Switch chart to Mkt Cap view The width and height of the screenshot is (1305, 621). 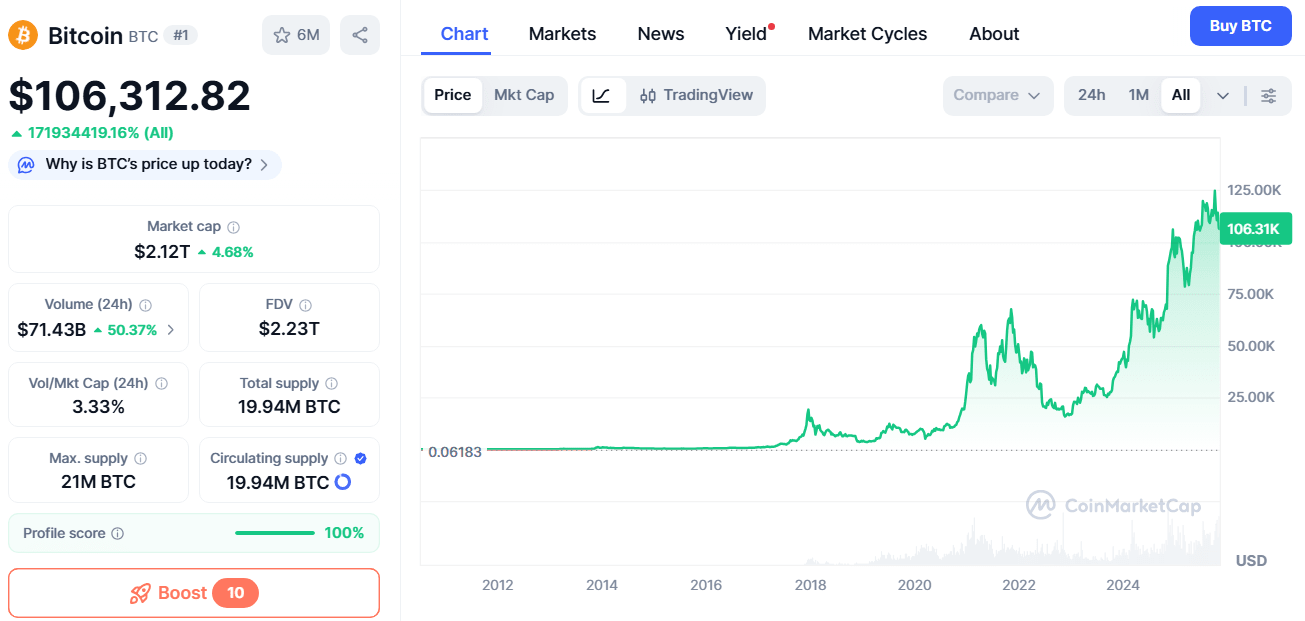[524, 96]
